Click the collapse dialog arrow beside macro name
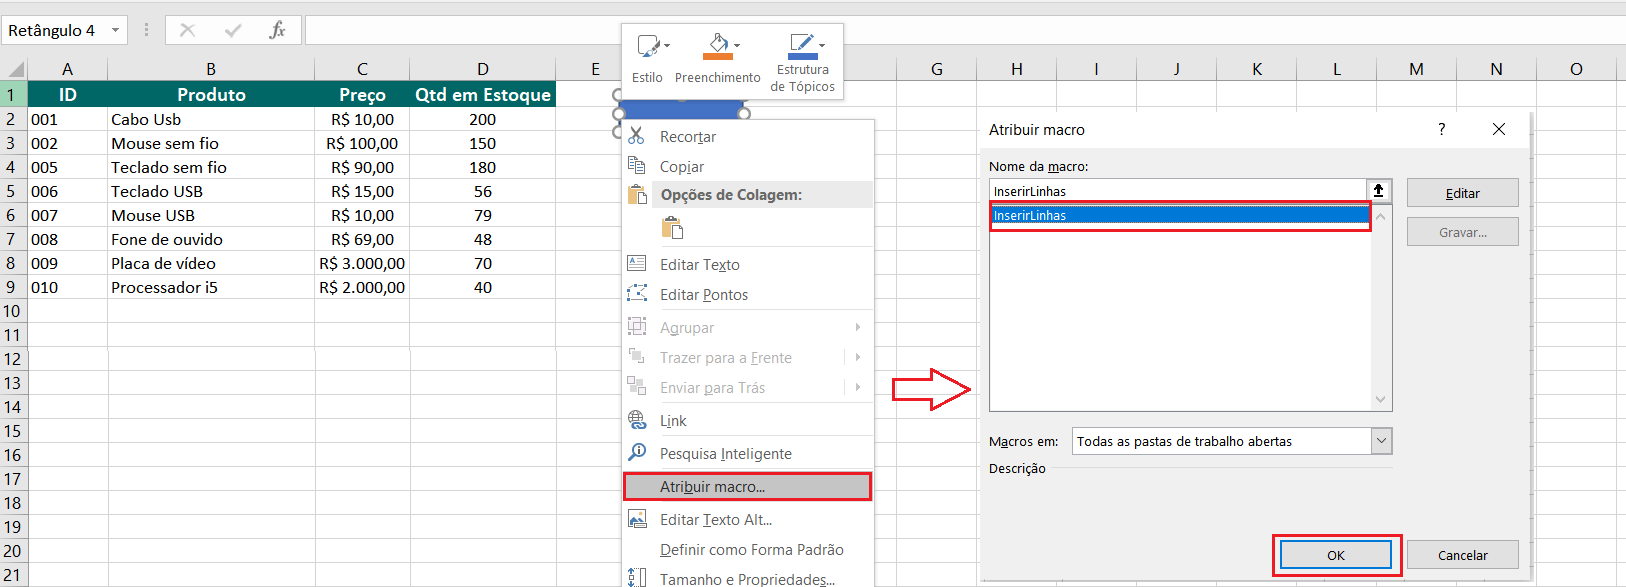 point(1379,191)
